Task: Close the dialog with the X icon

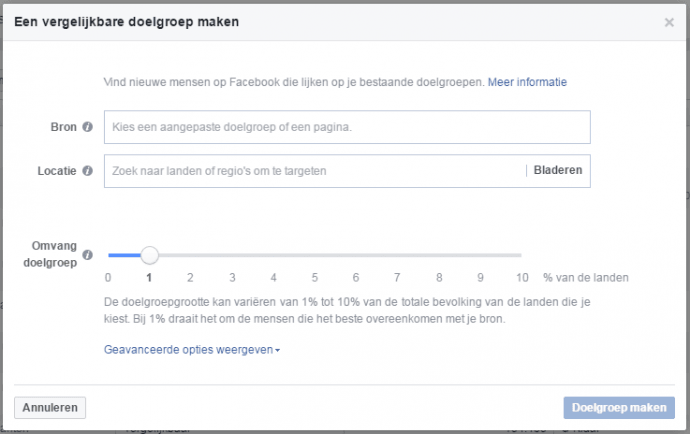Action: tap(669, 22)
